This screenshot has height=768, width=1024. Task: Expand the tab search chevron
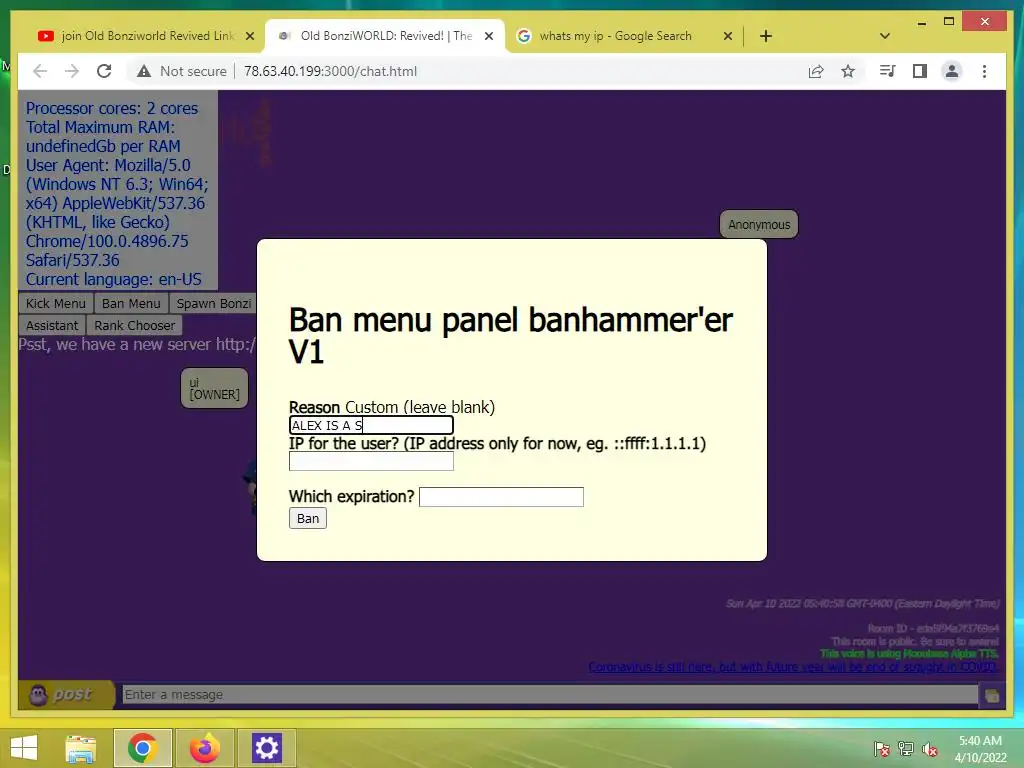[x=885, y=36]
